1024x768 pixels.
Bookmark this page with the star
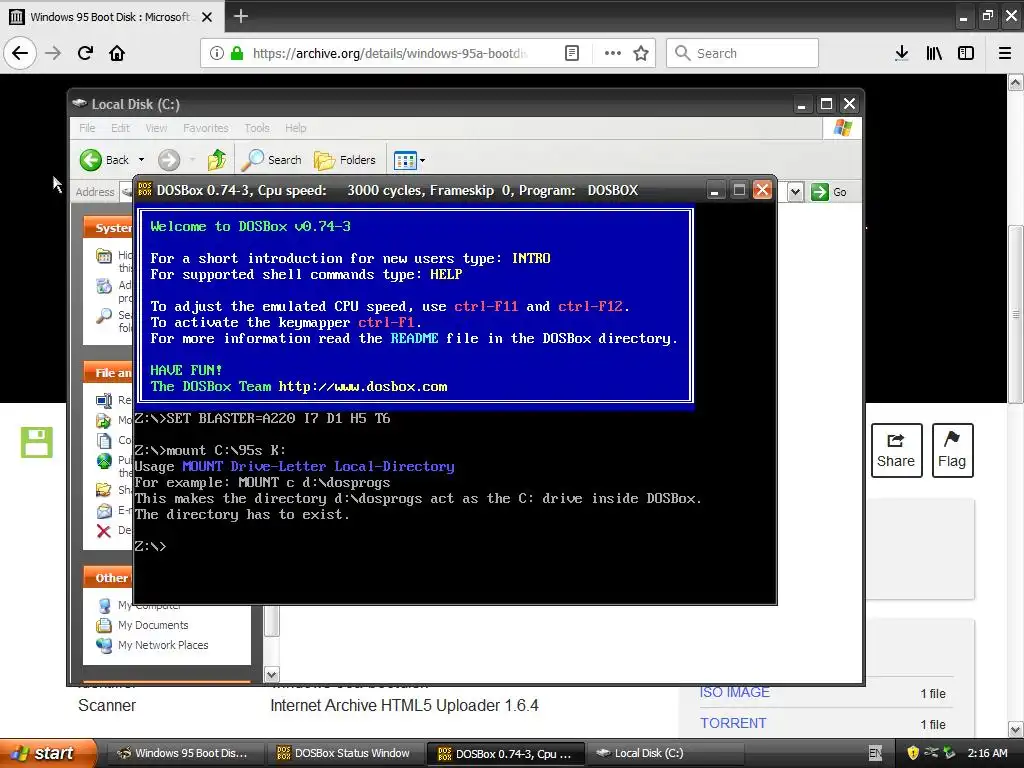(641, 53)
